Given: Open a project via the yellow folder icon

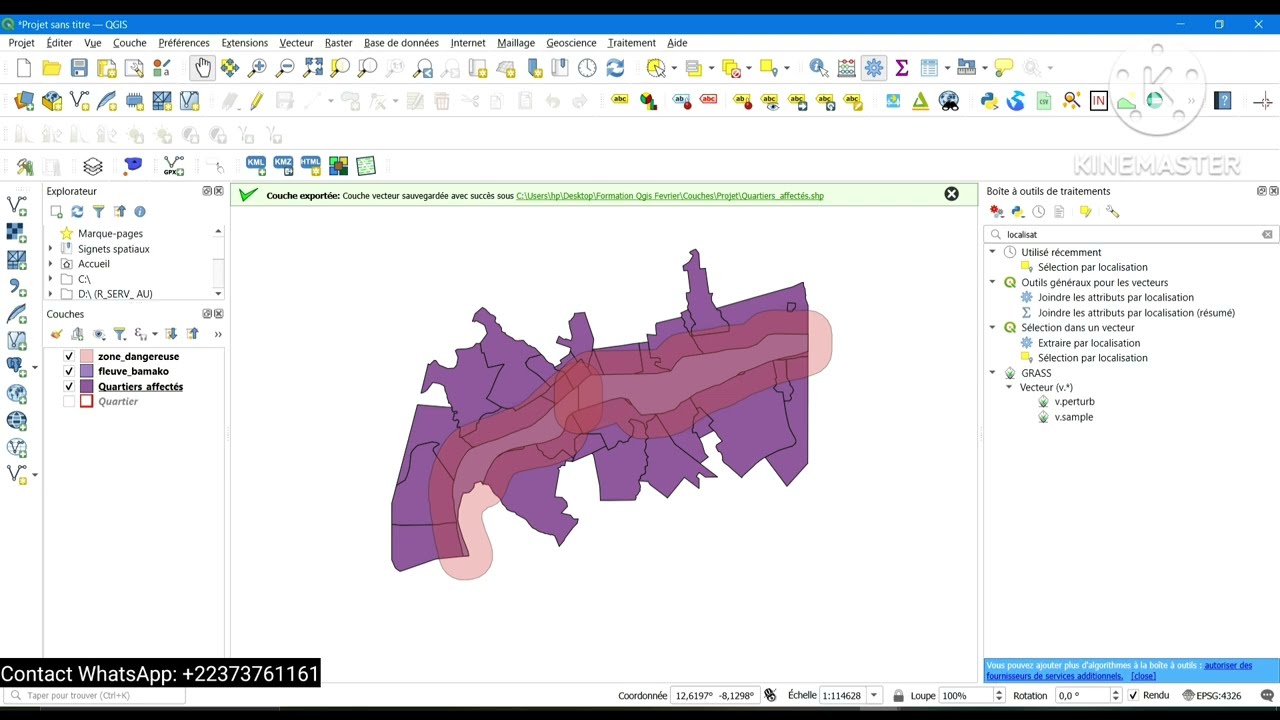Looking at the screenshot, I should (52, 68).
